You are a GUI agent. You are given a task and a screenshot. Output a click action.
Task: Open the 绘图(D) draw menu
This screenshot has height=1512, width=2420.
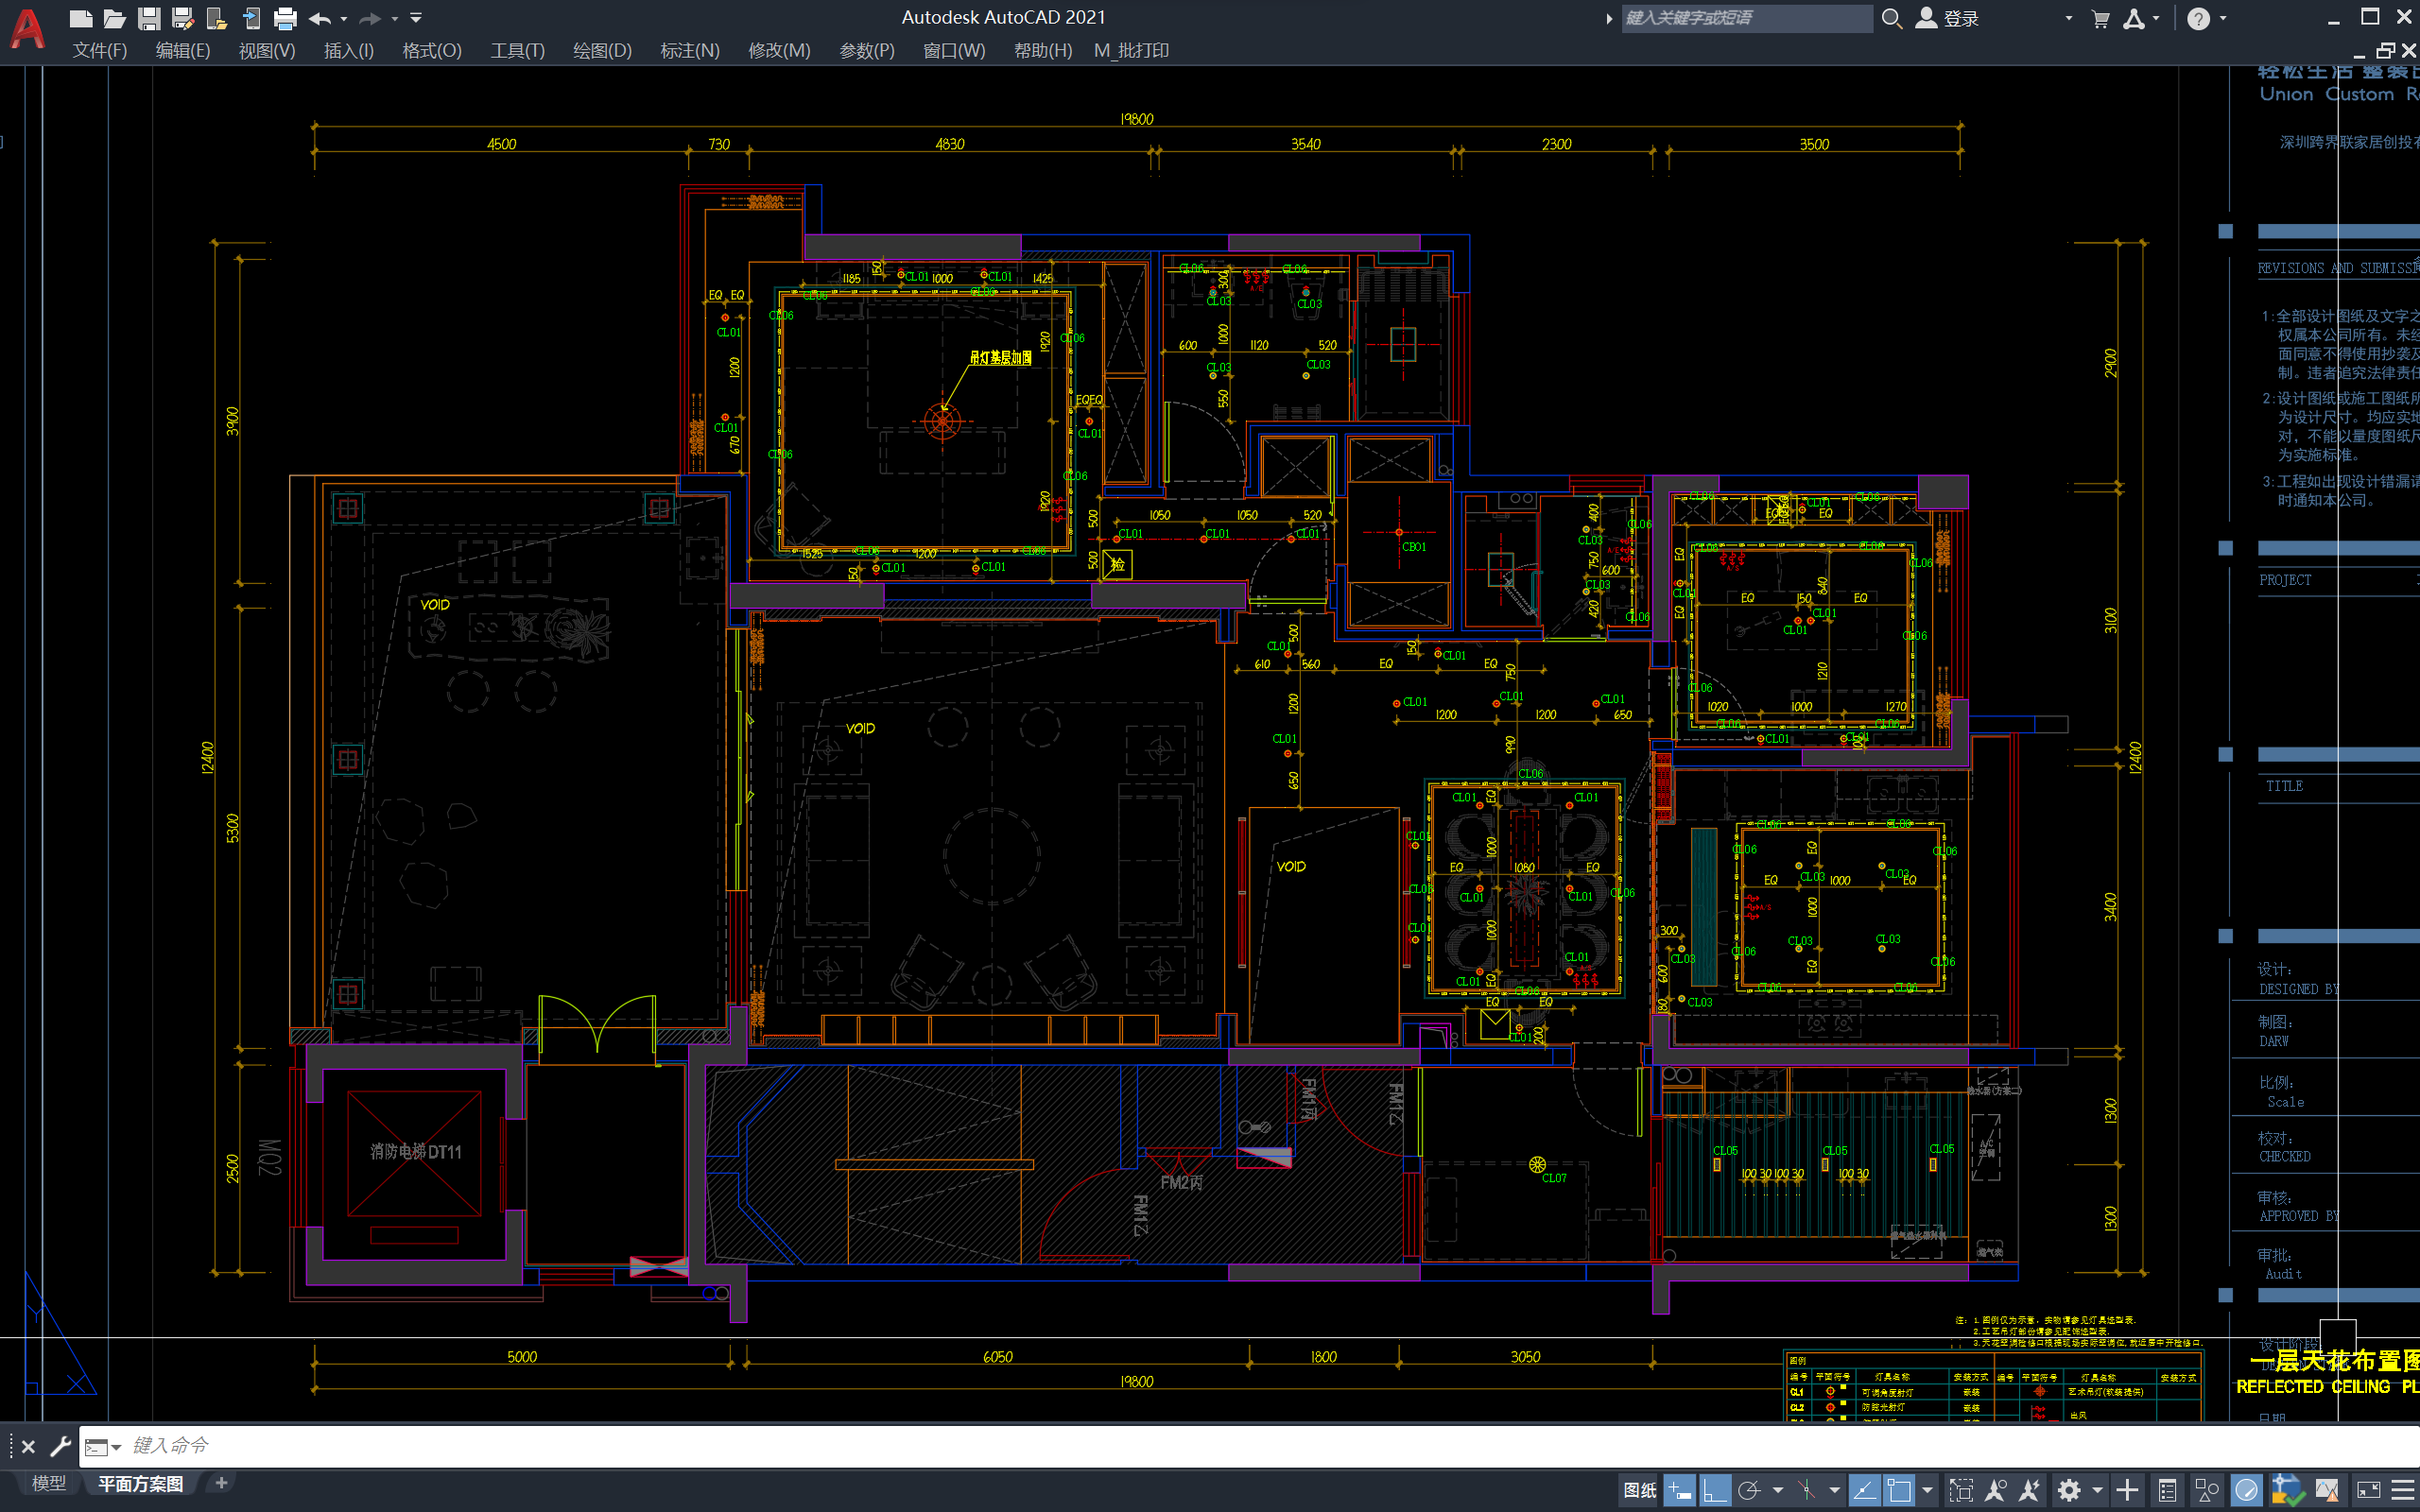[x=602, y=50]
